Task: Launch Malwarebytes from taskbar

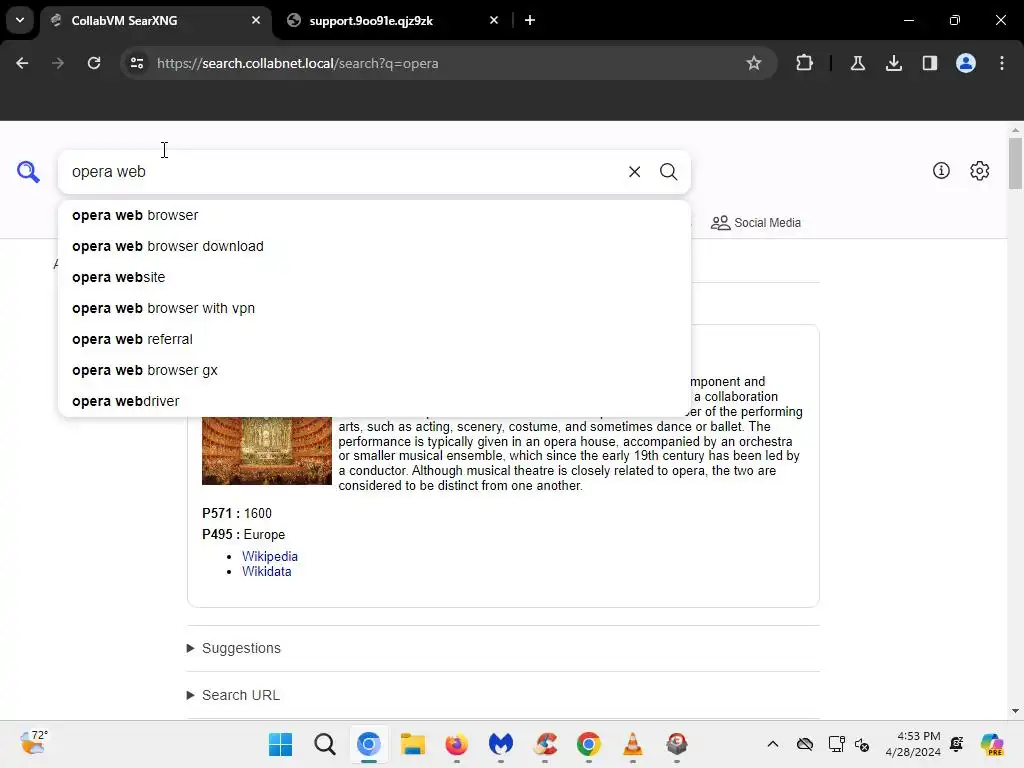Action: [501, 744]
